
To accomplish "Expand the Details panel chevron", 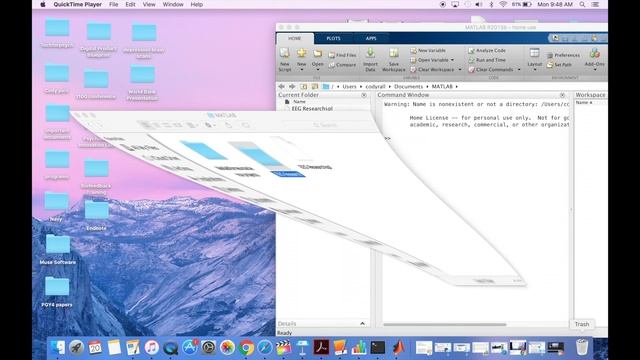I will click(x=362, y=324).
